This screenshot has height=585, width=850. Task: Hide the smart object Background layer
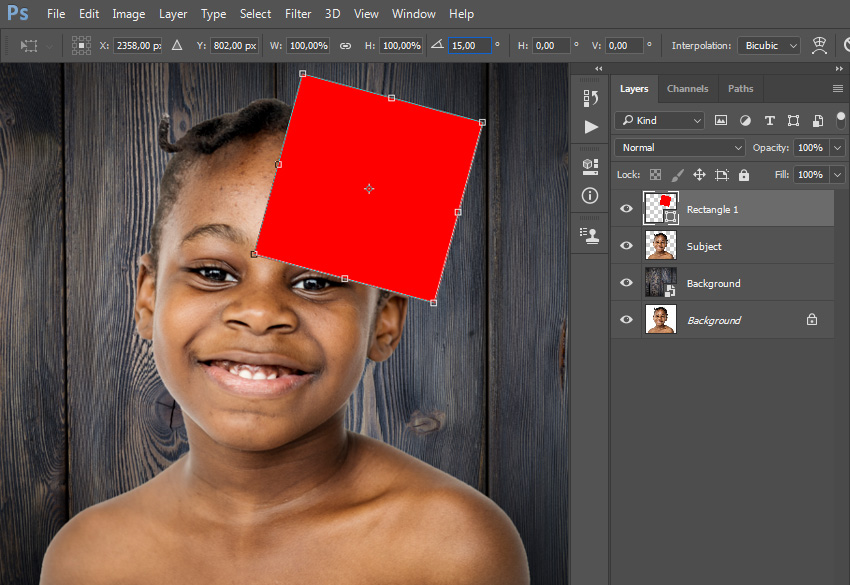(x=626, y=282)
